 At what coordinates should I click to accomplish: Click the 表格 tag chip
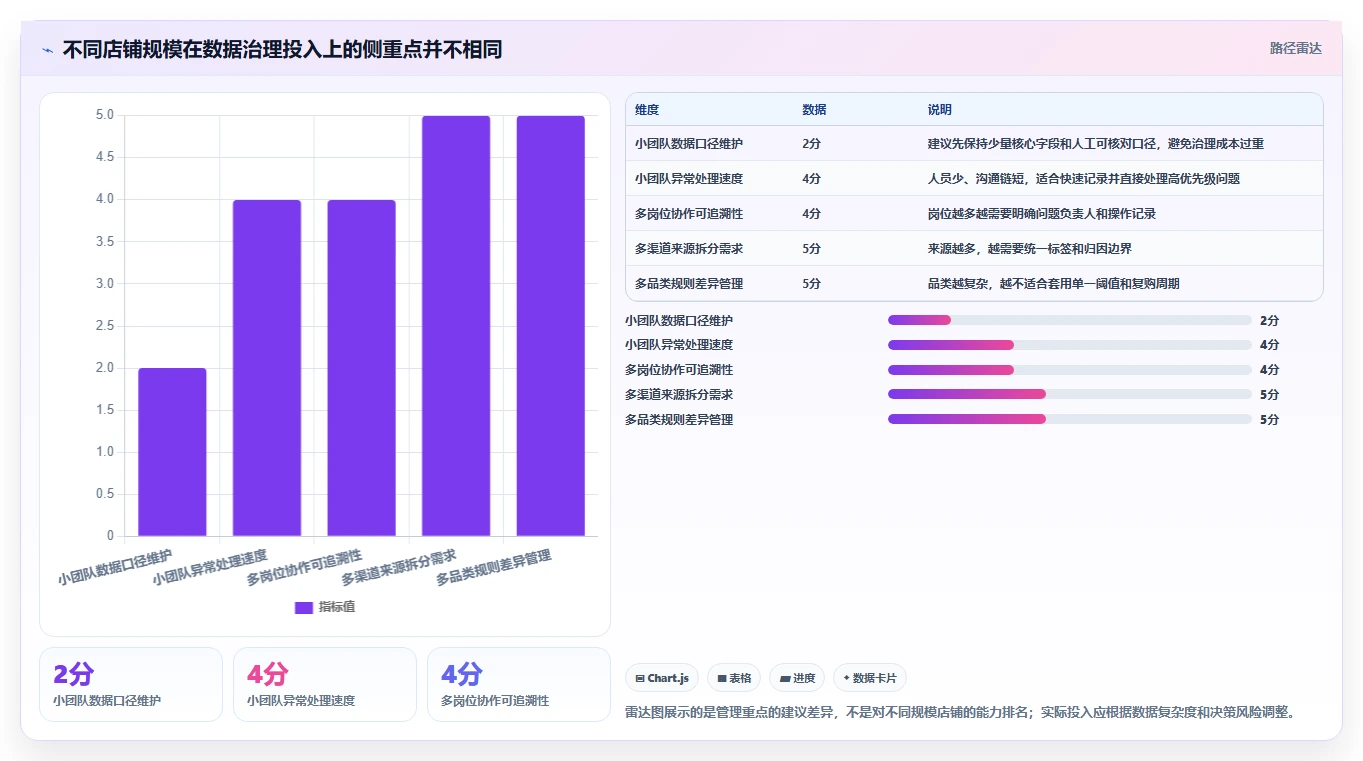pyautogui.click(x=734, y=678)
